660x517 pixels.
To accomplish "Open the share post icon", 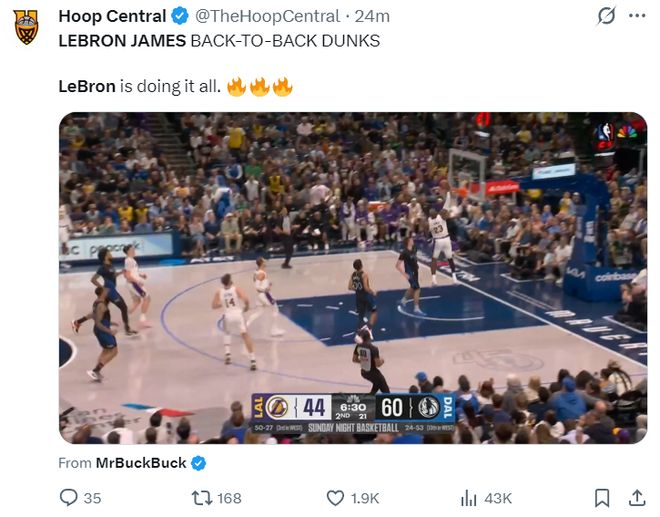I will point(636,497).
